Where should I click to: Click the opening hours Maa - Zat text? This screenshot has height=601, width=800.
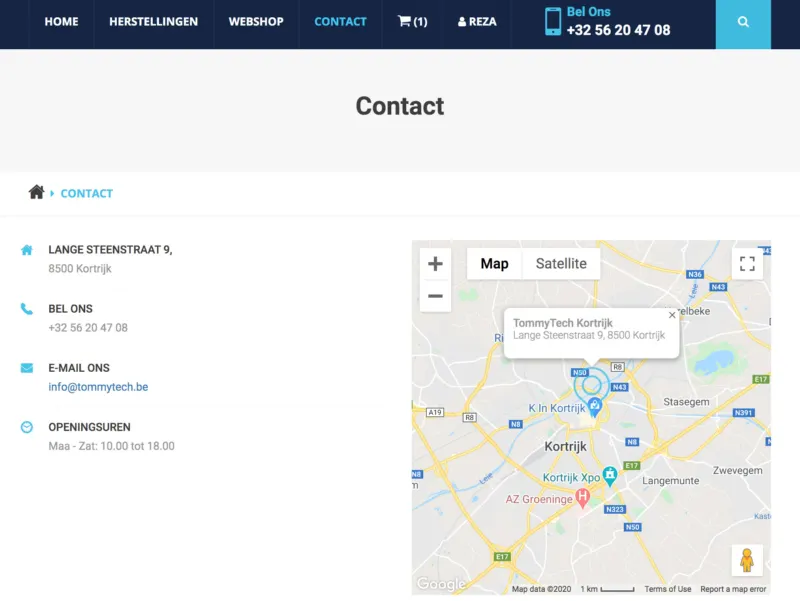[111, 446]
